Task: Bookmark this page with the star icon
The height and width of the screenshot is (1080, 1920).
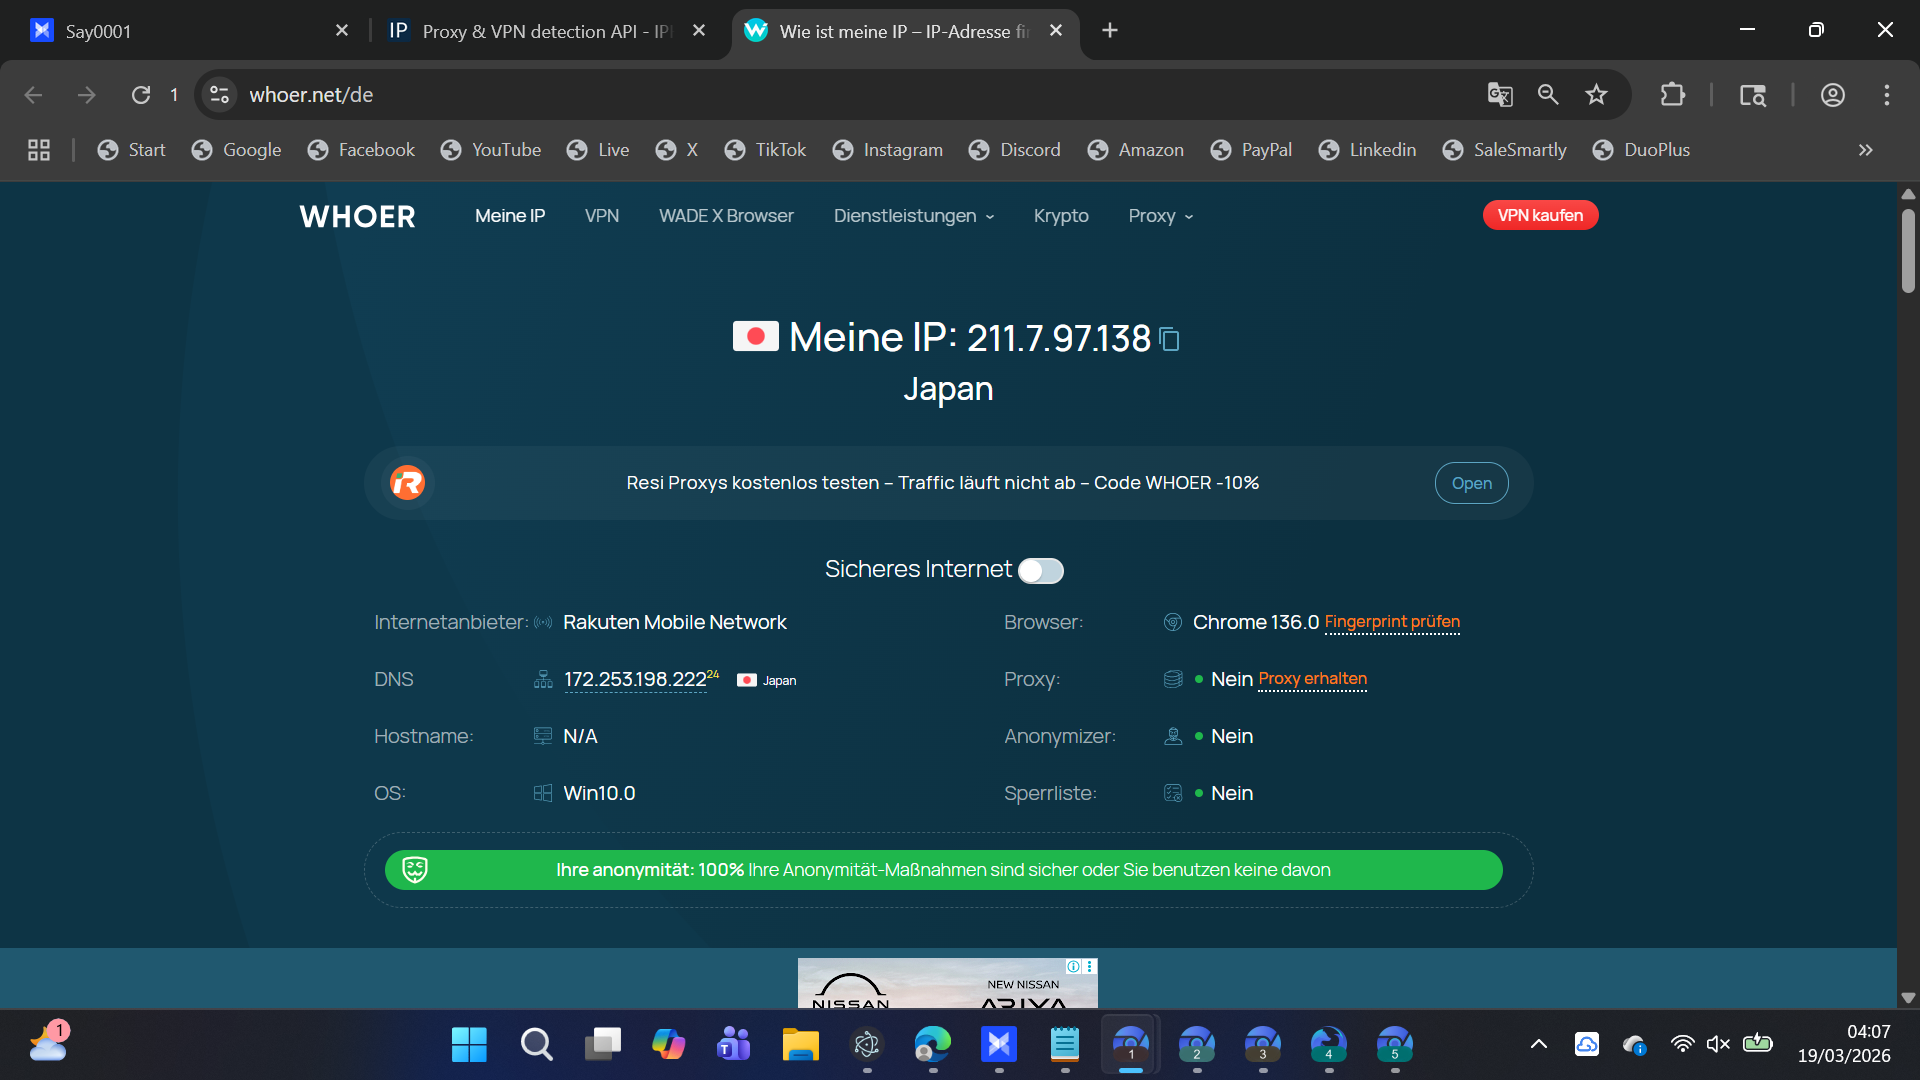Action: click(1596, 95)
